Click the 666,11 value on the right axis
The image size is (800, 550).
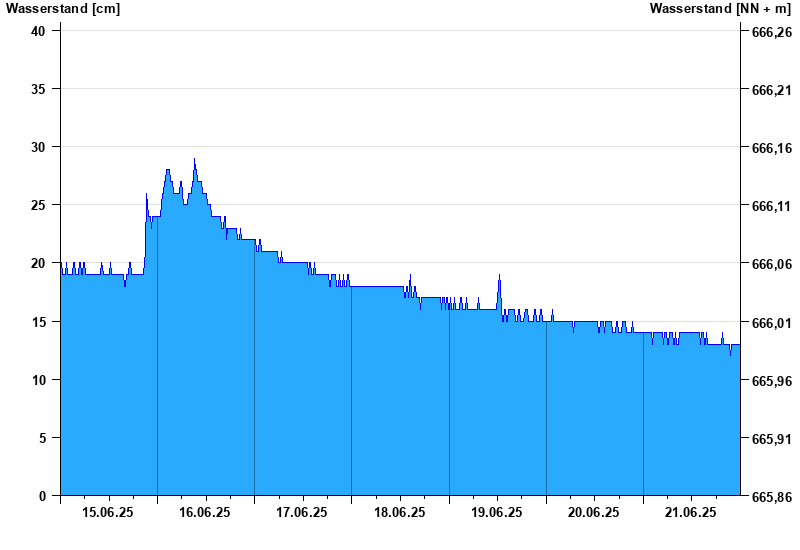pos(771,206)
